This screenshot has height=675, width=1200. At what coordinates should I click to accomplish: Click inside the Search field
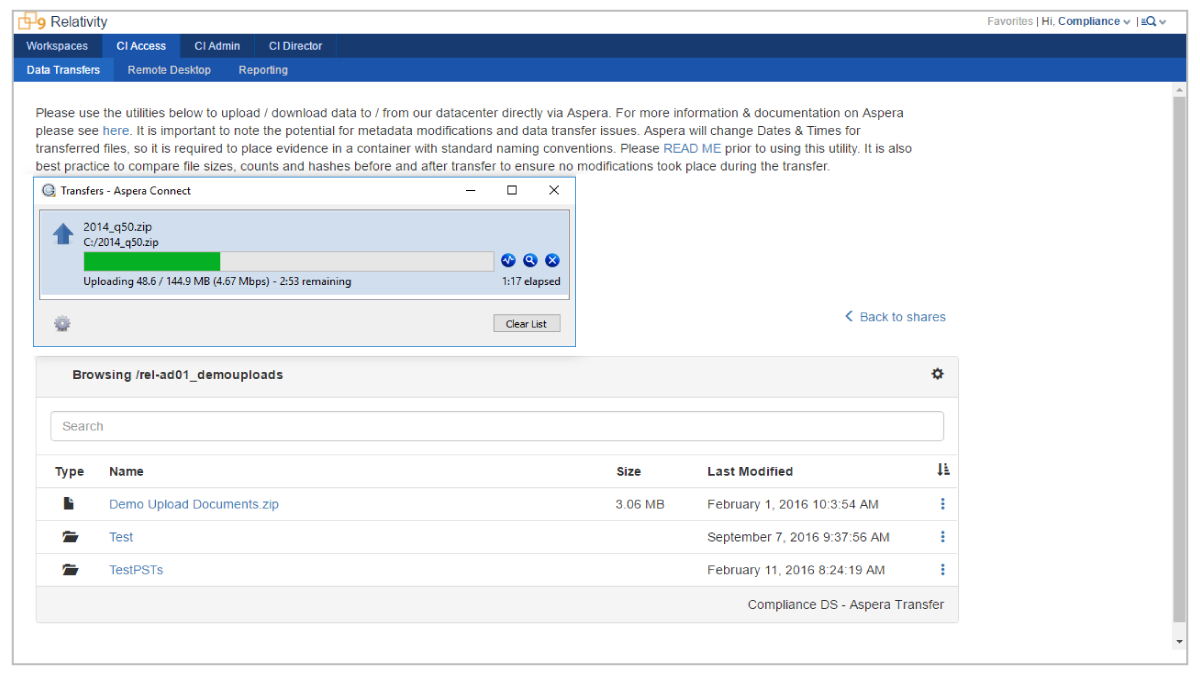(x=497, y=425)
